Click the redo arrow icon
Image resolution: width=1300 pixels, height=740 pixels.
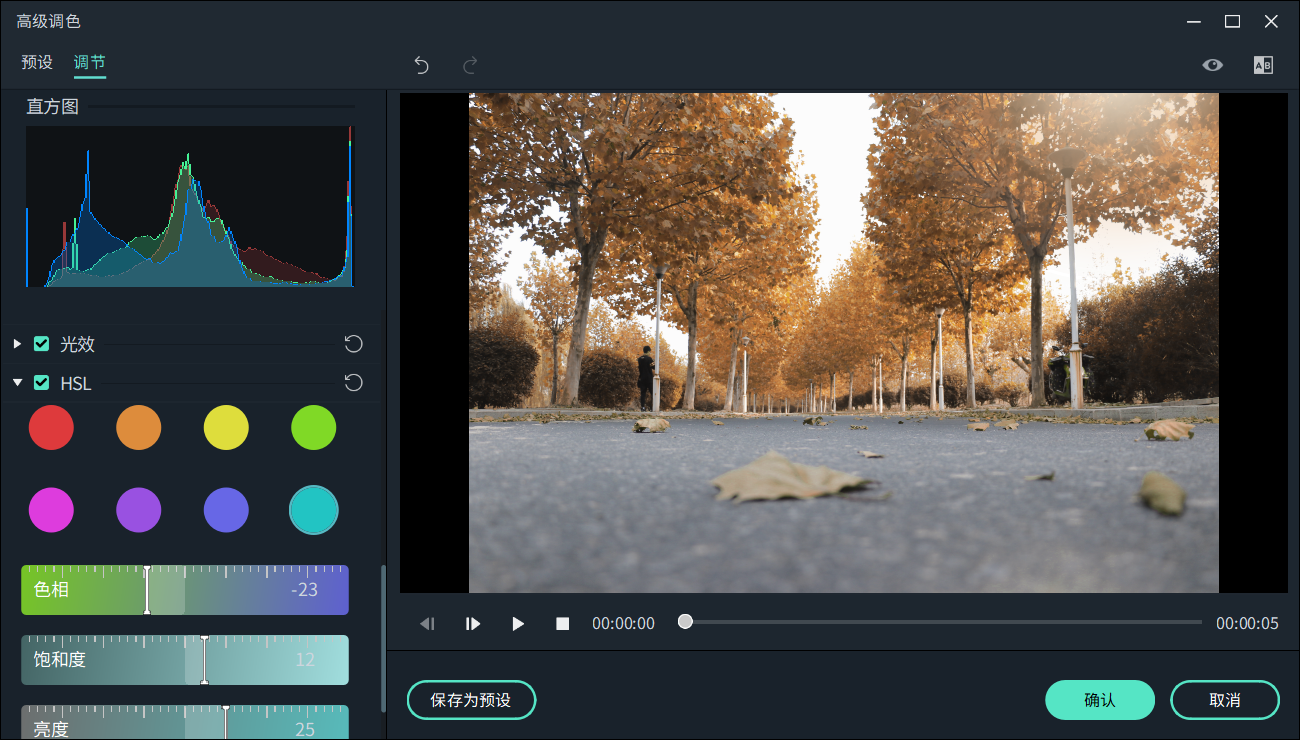point(469,65)
